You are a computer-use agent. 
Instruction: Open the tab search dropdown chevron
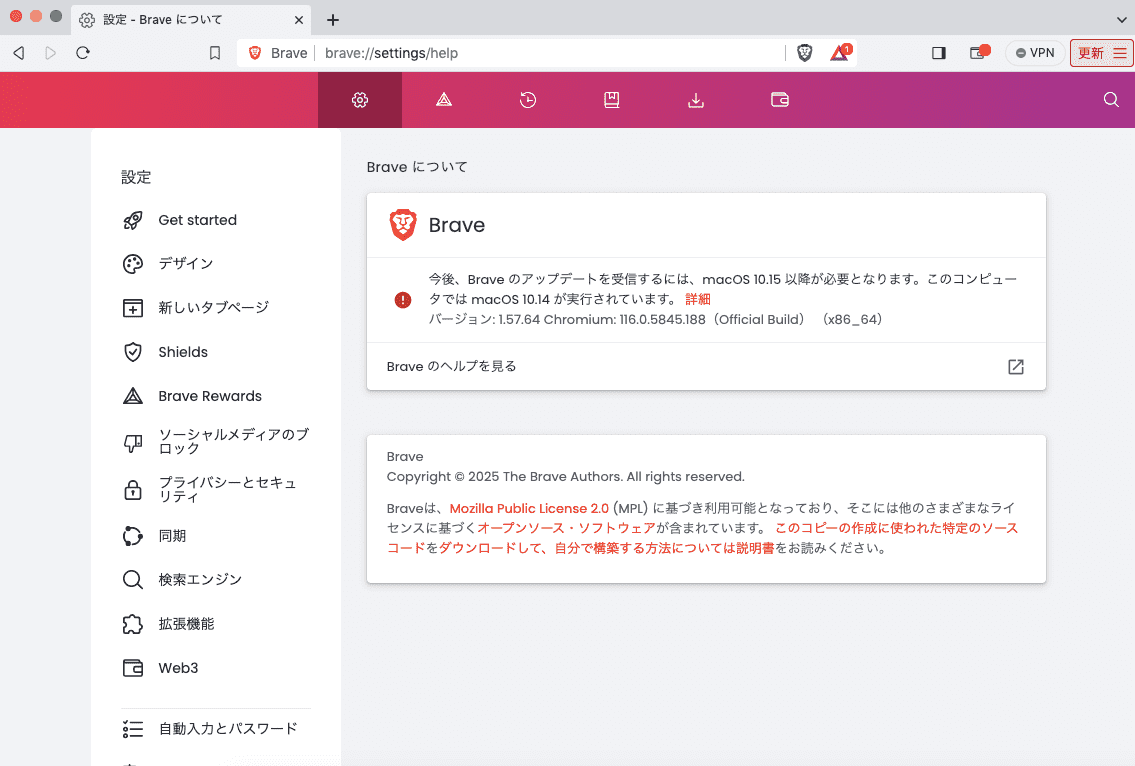[x=1121, y=20]
